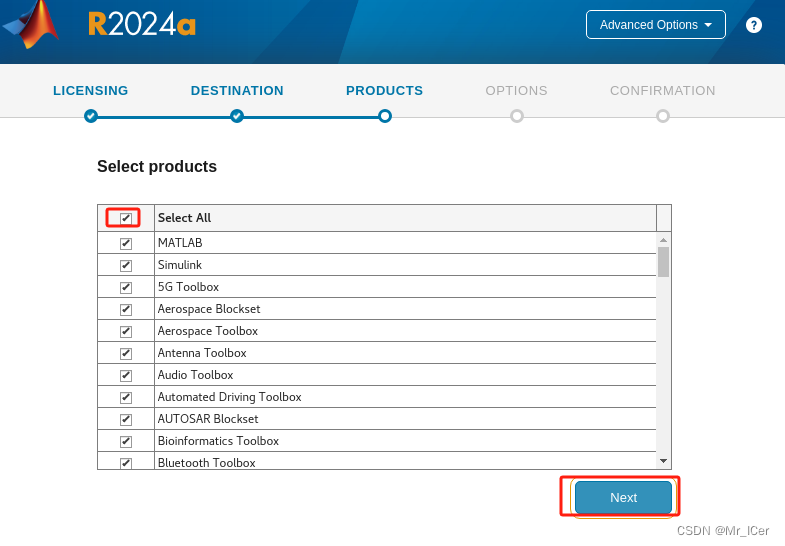This screenshot has width=785, height=546.
Task: Click the Next button
Action: [623, 497]
